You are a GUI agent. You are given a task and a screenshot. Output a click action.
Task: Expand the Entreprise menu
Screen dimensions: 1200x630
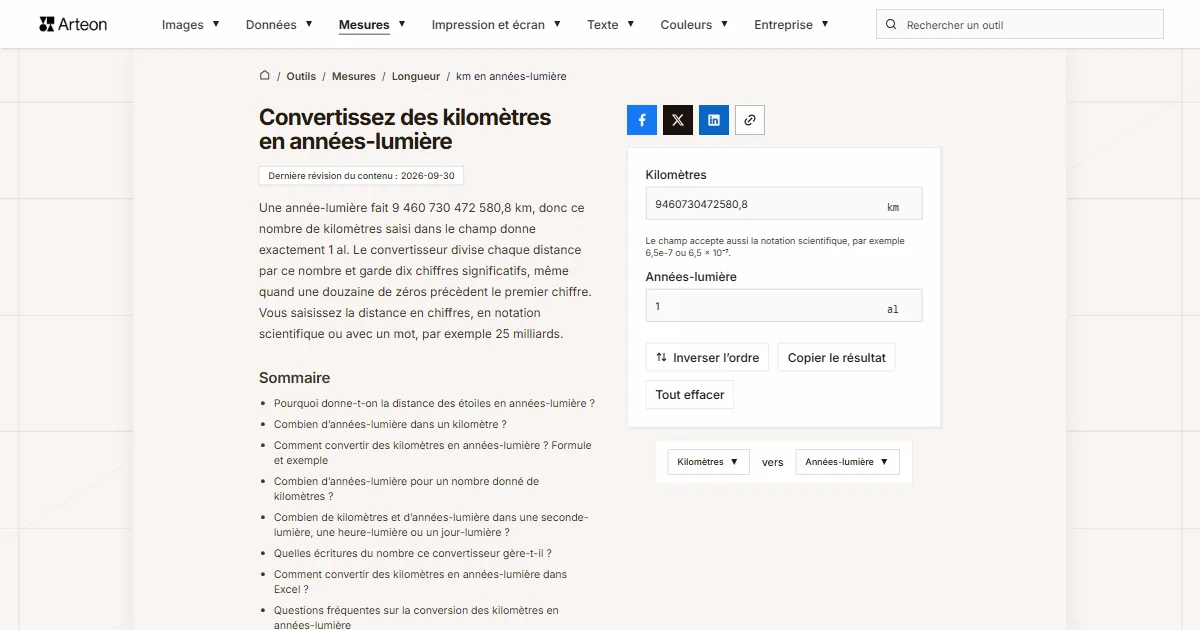(791, 25)
